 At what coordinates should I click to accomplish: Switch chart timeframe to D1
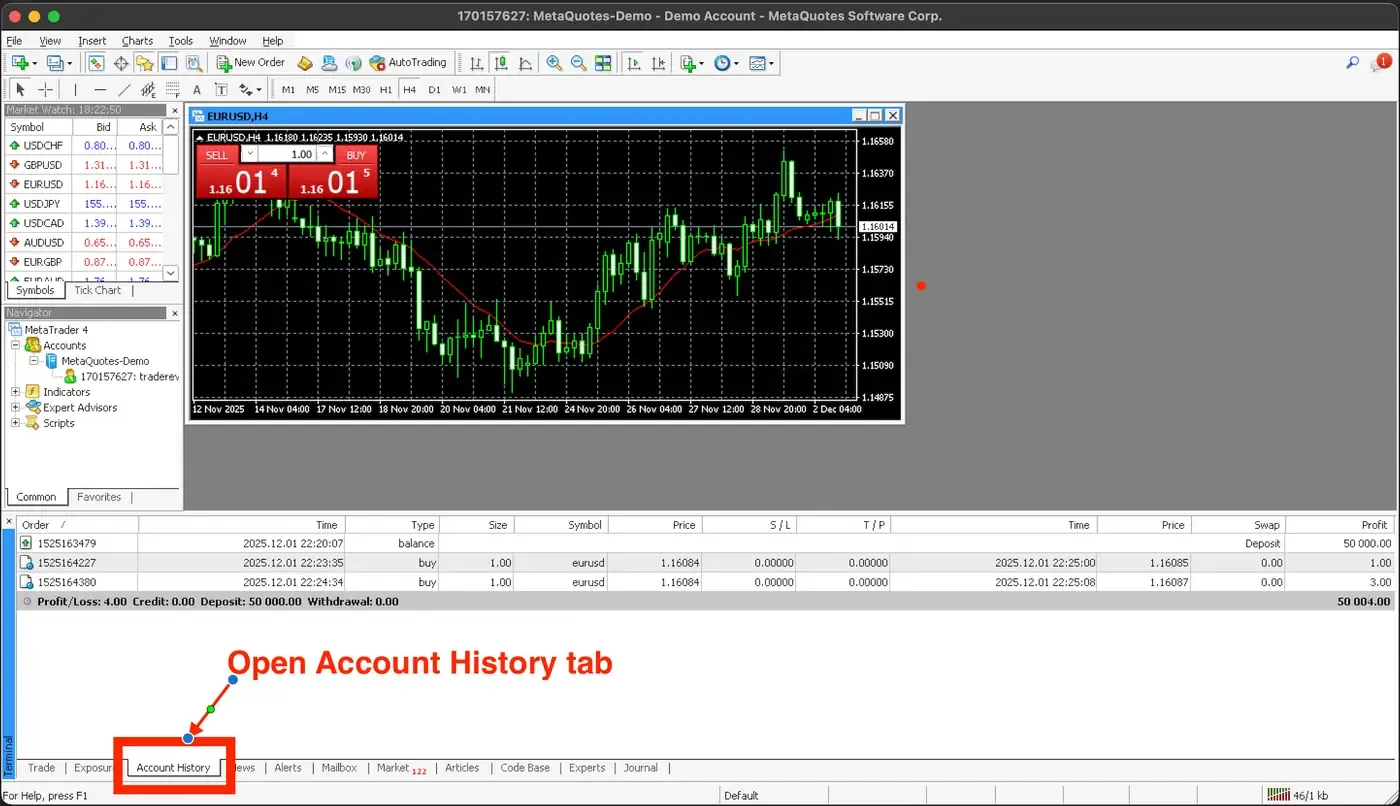coord(434,90)
